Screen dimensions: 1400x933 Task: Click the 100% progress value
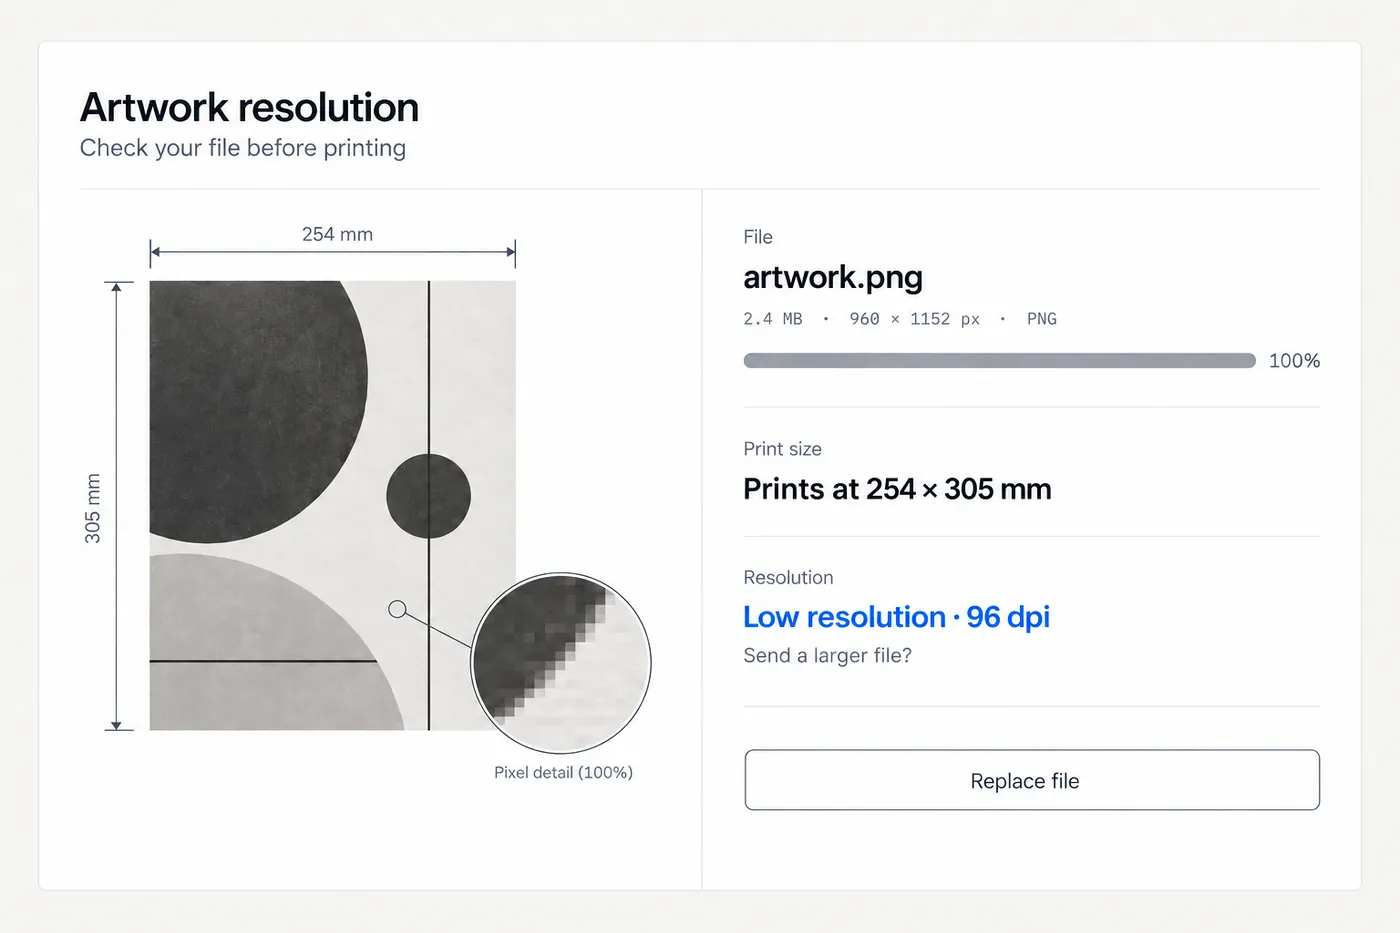1294,361
